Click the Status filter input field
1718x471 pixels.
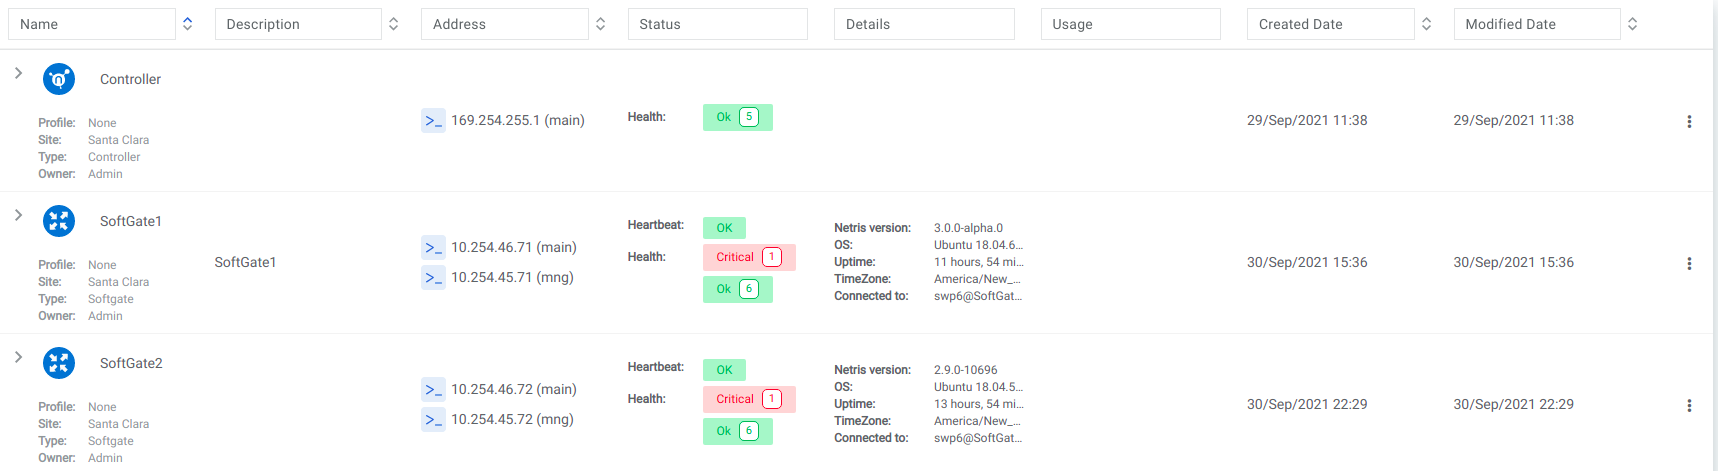tap(717, 24)
